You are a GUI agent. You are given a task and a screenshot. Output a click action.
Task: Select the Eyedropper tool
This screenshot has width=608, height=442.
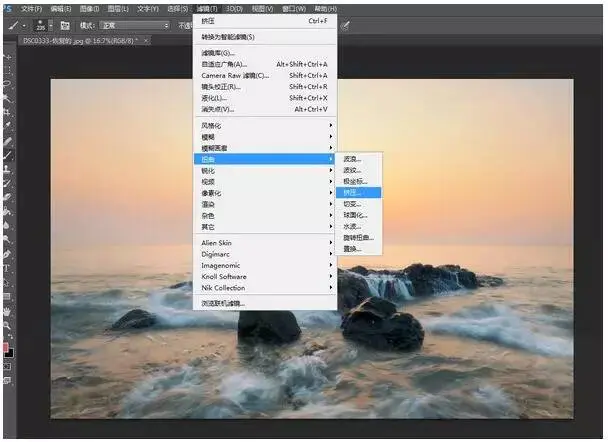point(7,126)
